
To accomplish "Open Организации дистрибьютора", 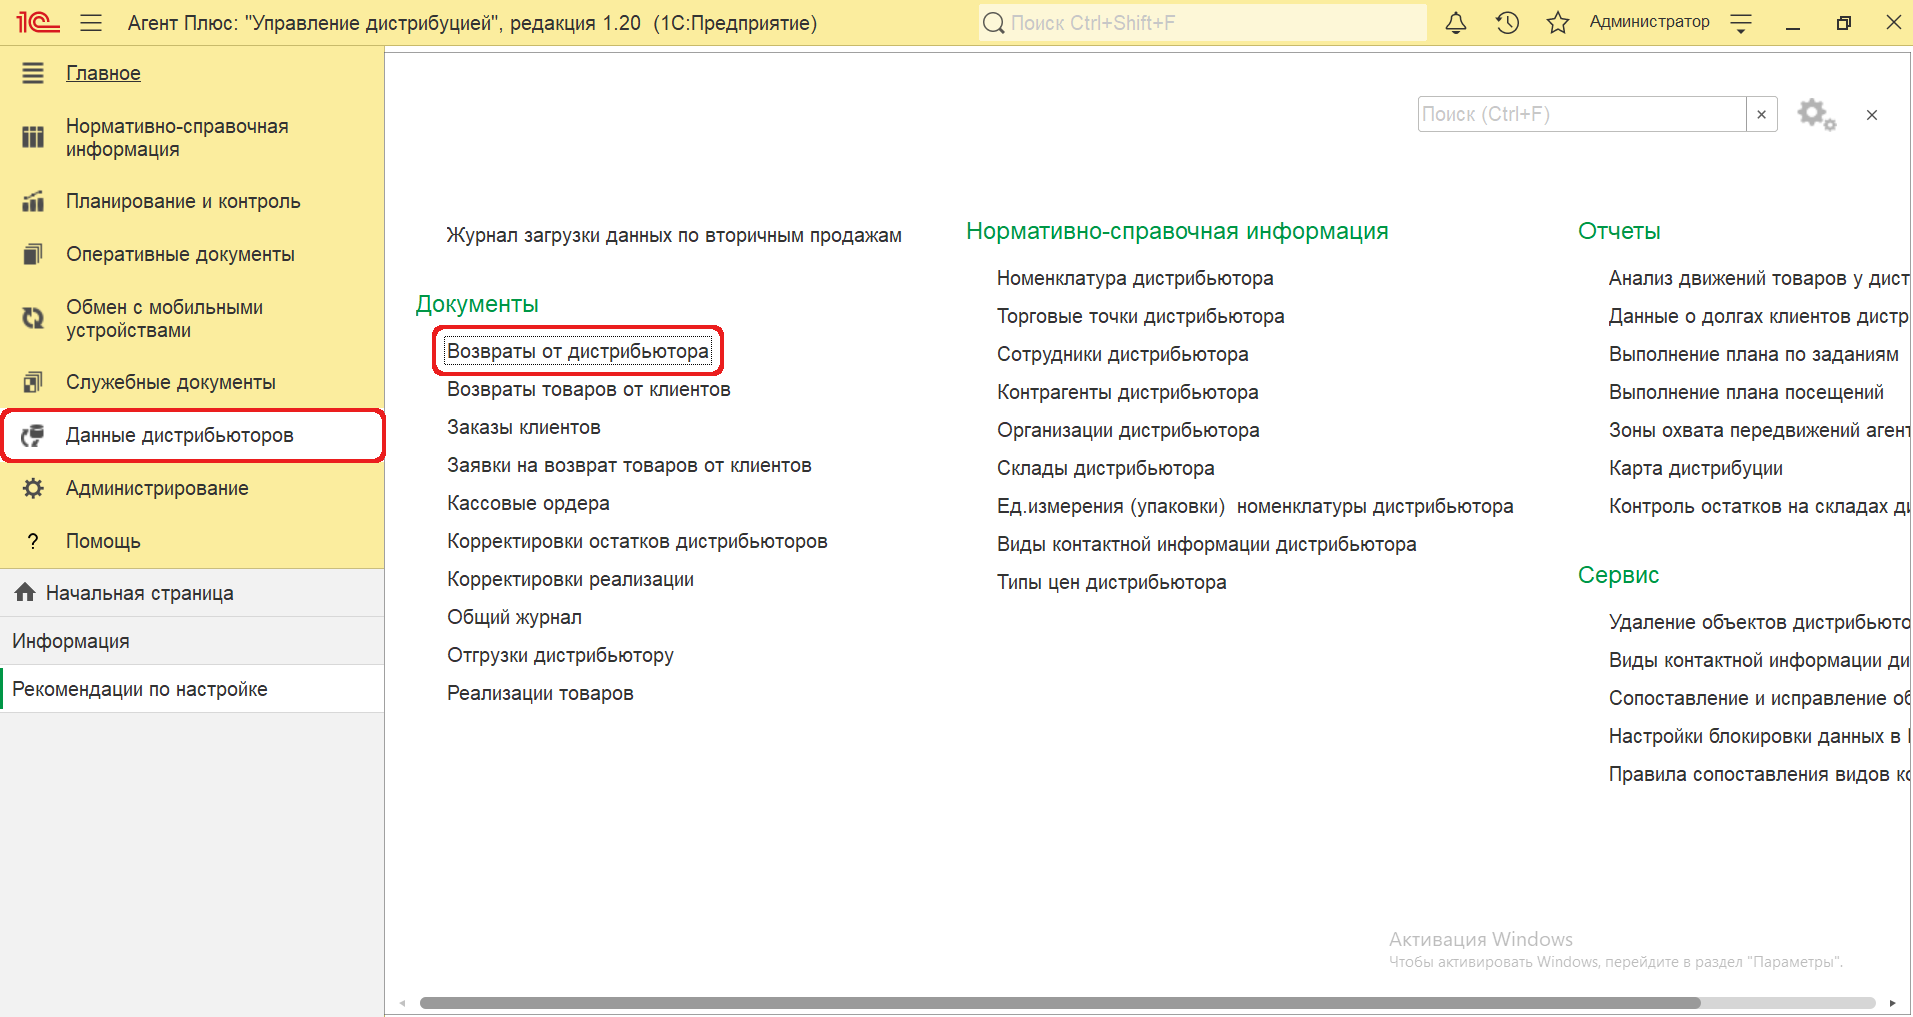I will tap(1128, 430).
